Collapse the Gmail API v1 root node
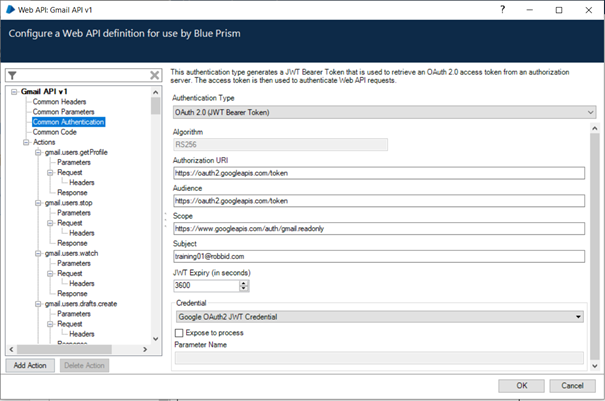605x401 pixels. coord(13,92)
